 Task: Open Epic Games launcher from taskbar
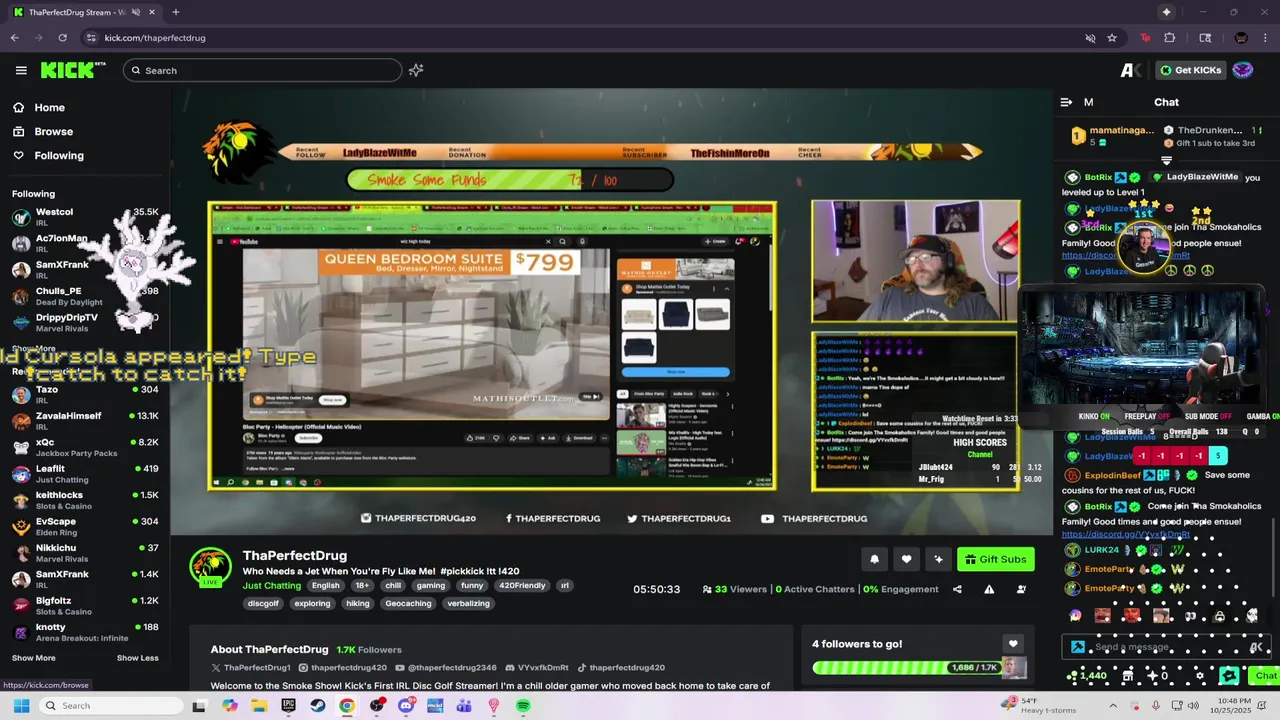tap(288, 706)
